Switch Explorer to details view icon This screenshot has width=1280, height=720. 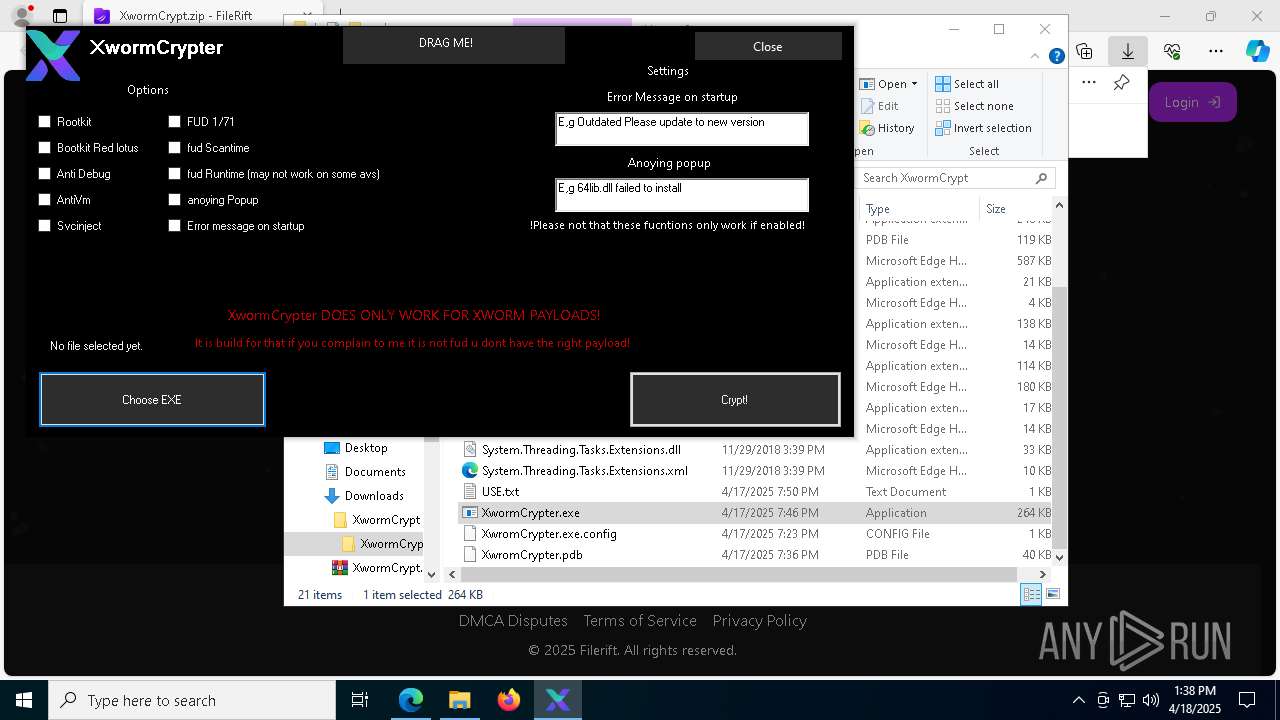click(1031, 595)
